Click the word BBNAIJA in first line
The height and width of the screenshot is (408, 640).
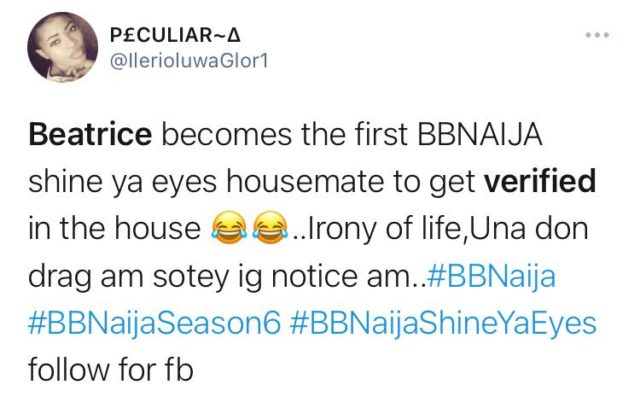click(x=480, y=134)
